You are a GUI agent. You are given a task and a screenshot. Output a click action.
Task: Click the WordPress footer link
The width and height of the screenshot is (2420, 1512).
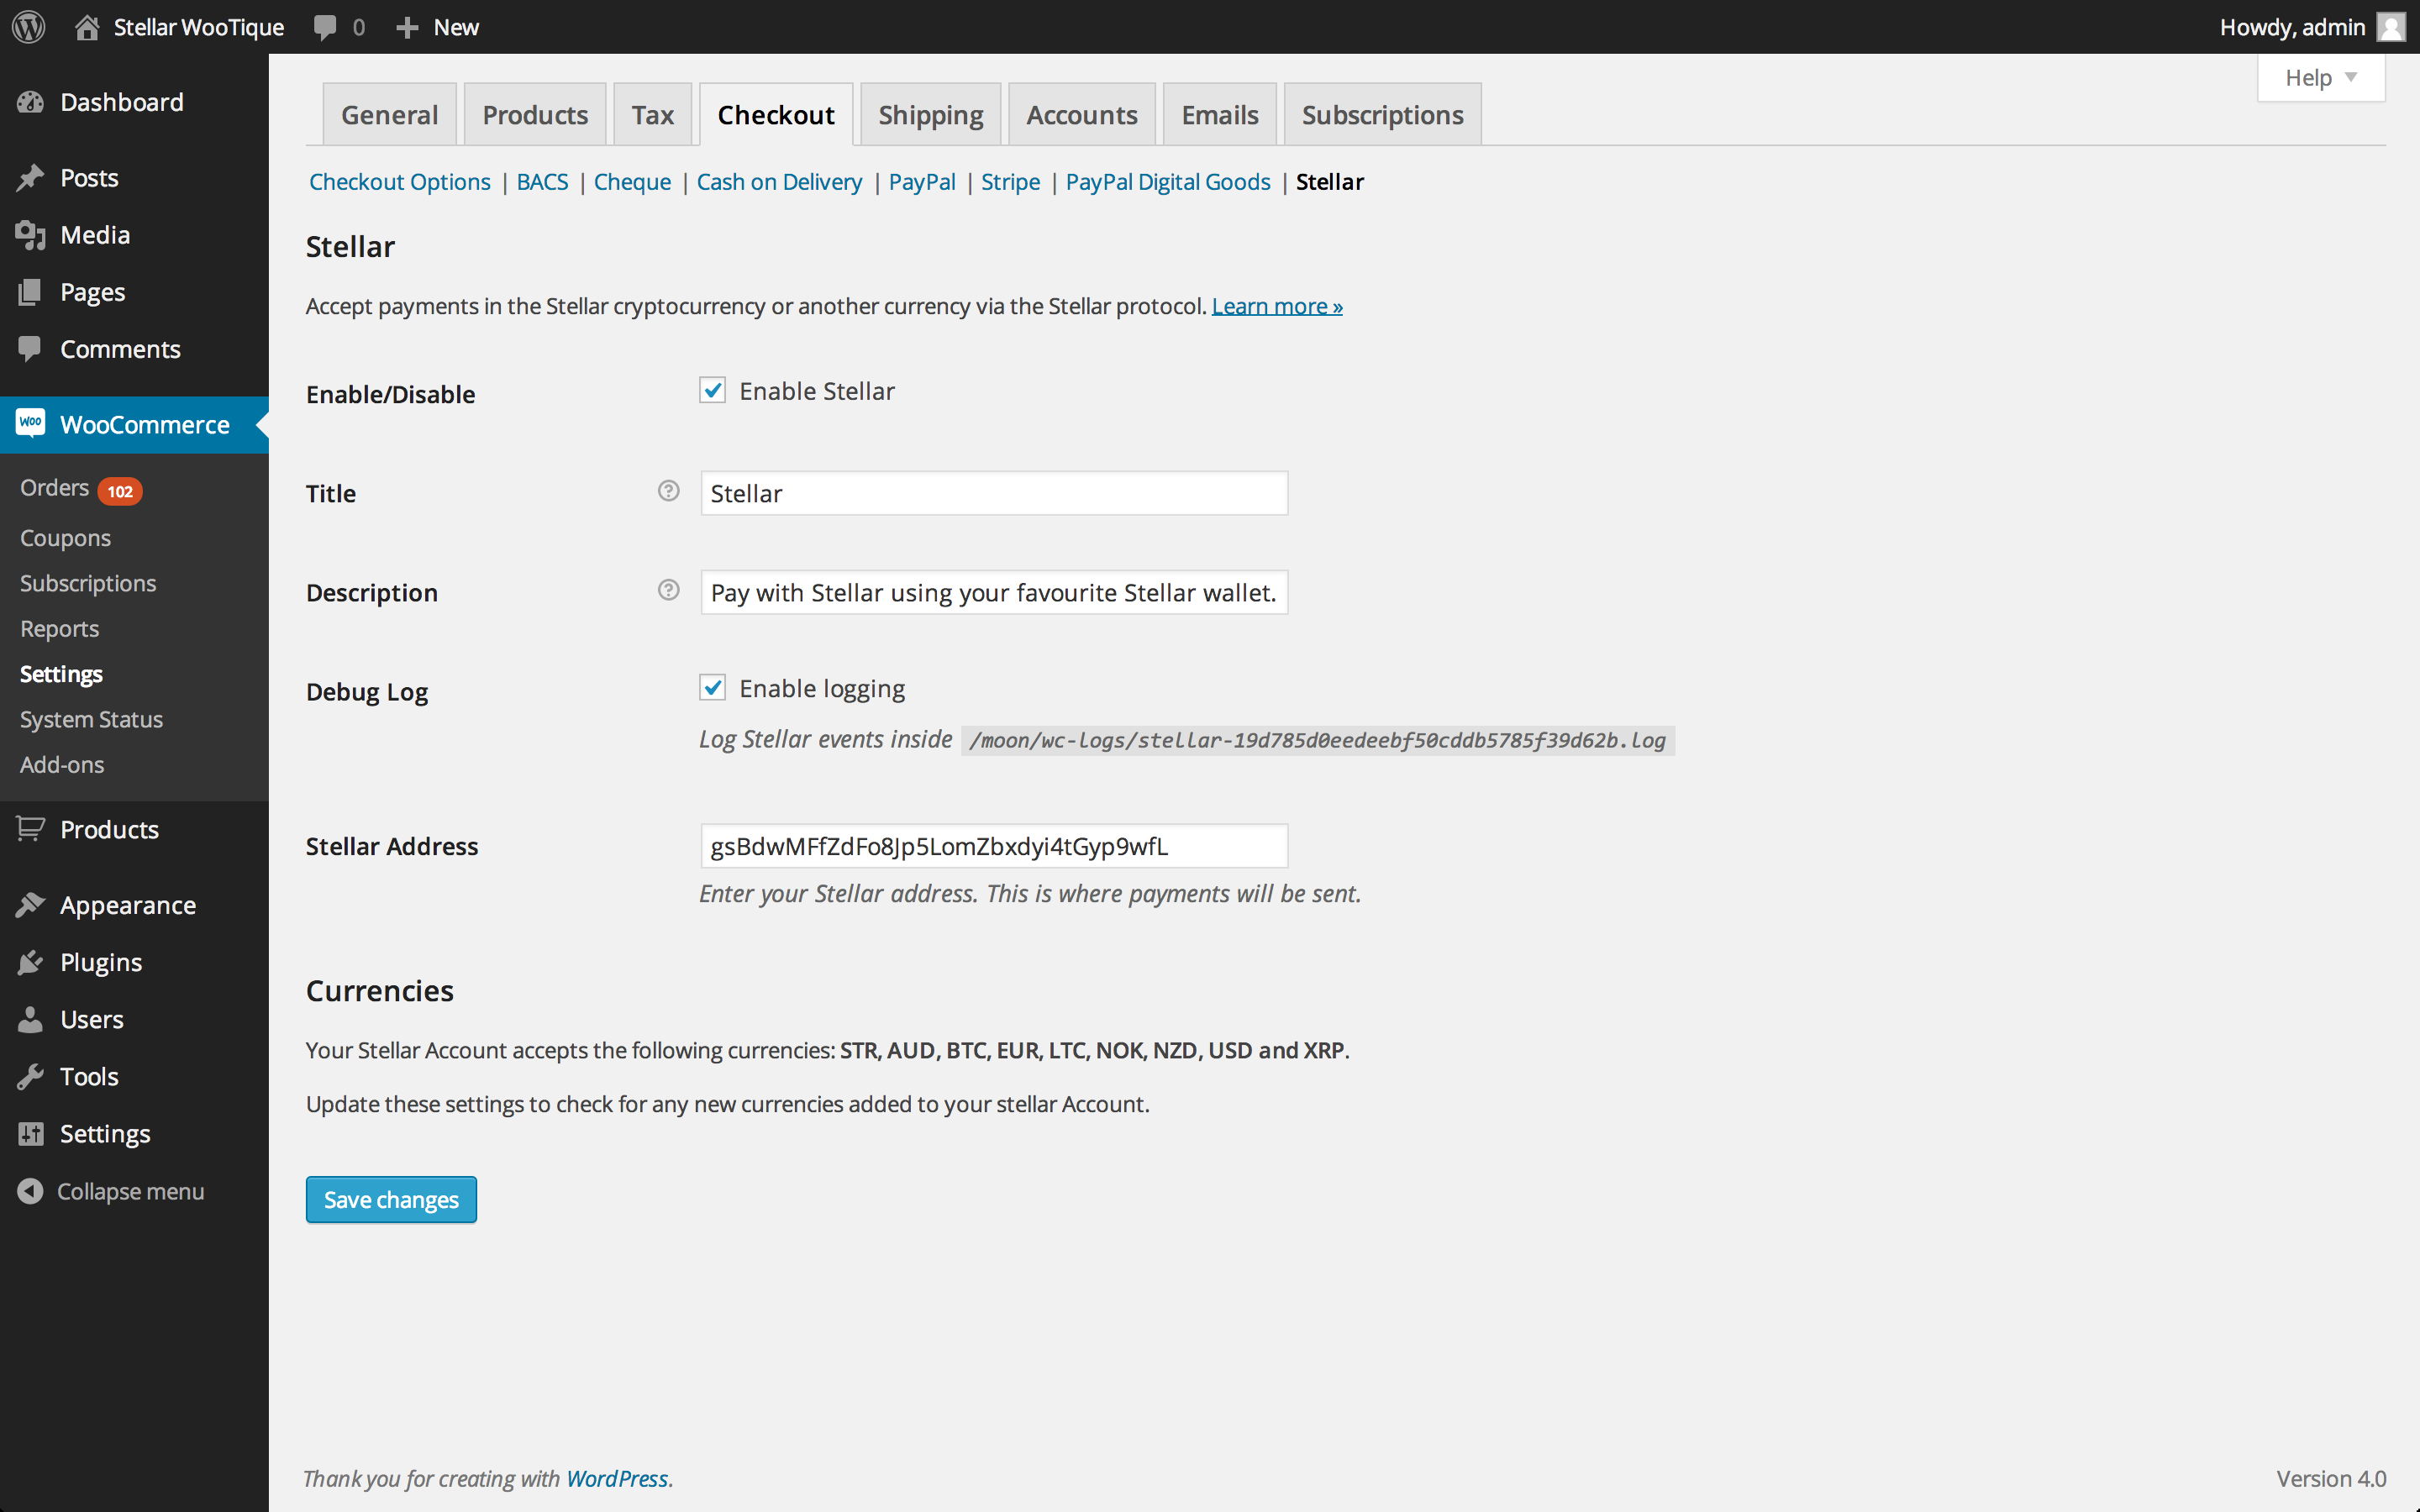click(x=617, y=1478)
